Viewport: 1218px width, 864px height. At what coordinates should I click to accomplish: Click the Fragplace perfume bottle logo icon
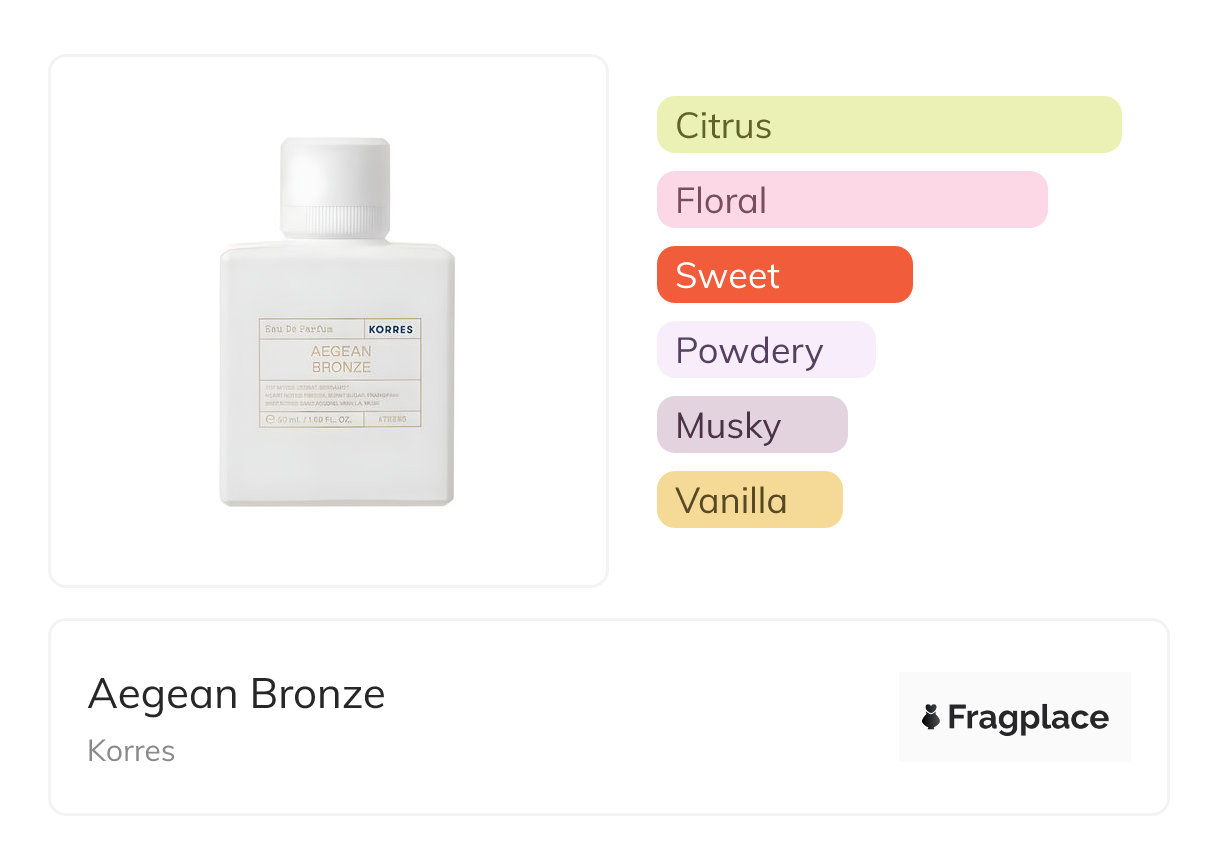[931, 717]
